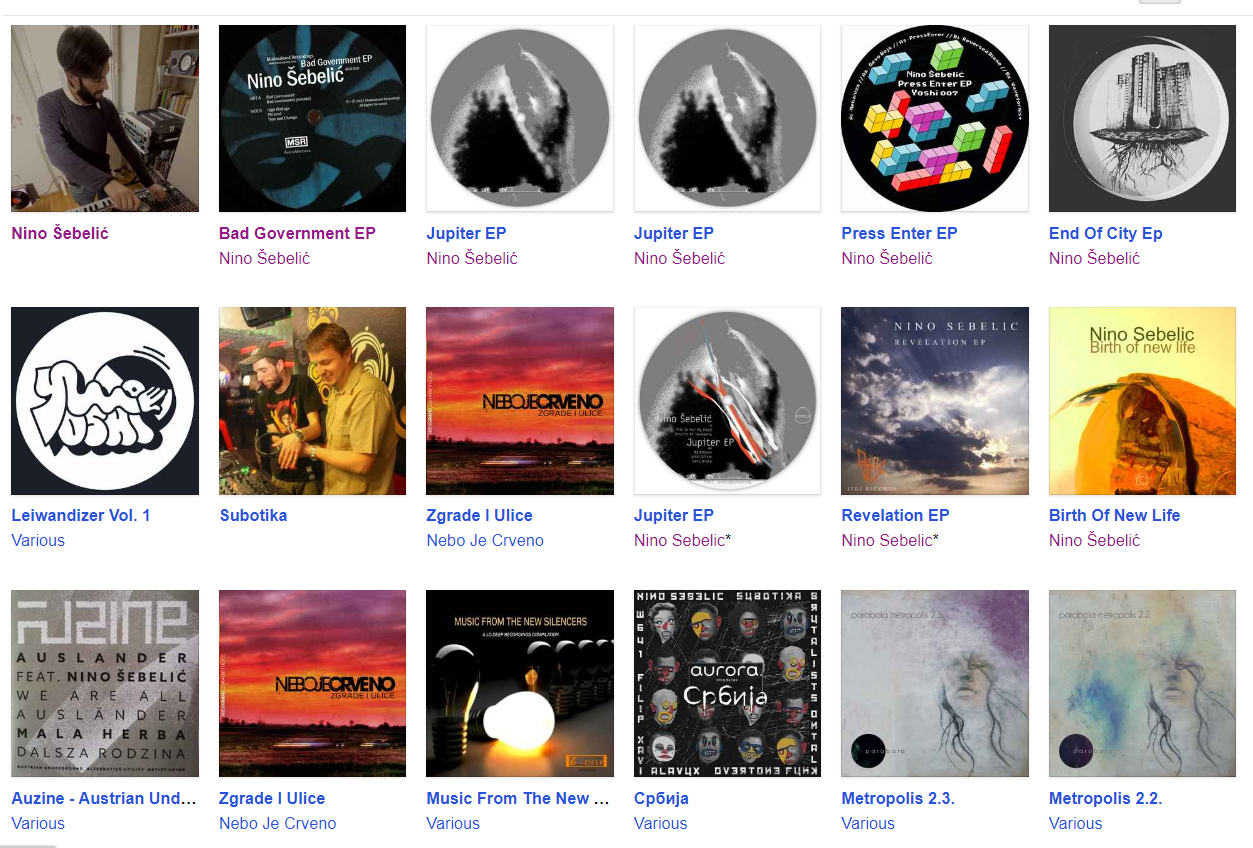Open Nino Šebelić link under Birth Of New Life
The height and width of the screenshot is (848, 1253).
point(1094,540)
